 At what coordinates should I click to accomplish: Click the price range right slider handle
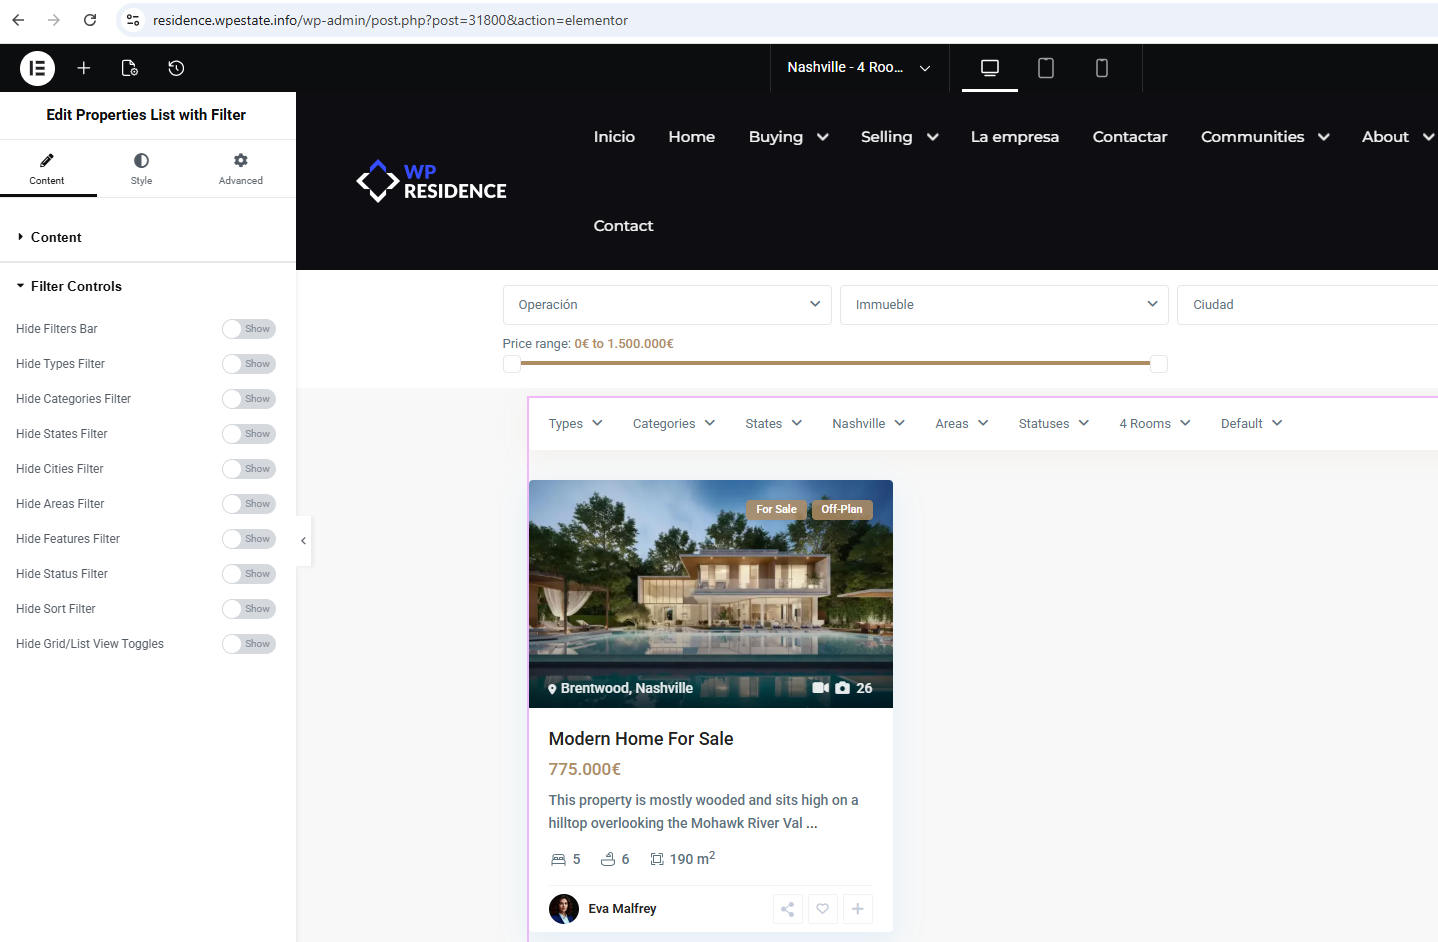tap(1159, 364)
